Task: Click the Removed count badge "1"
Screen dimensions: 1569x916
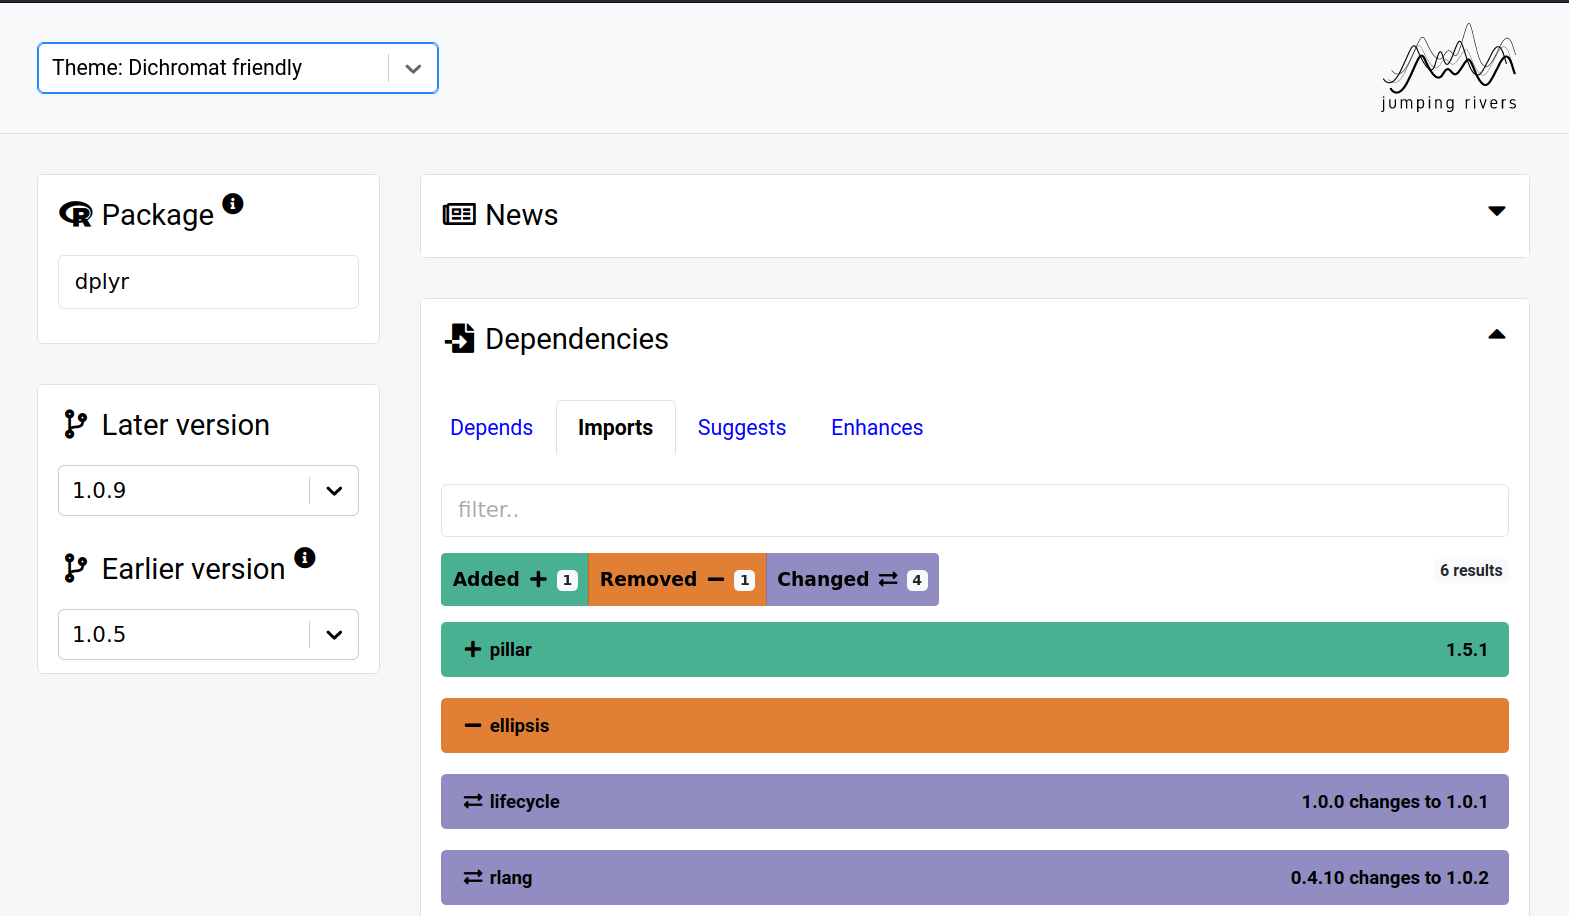Action: 744,580
